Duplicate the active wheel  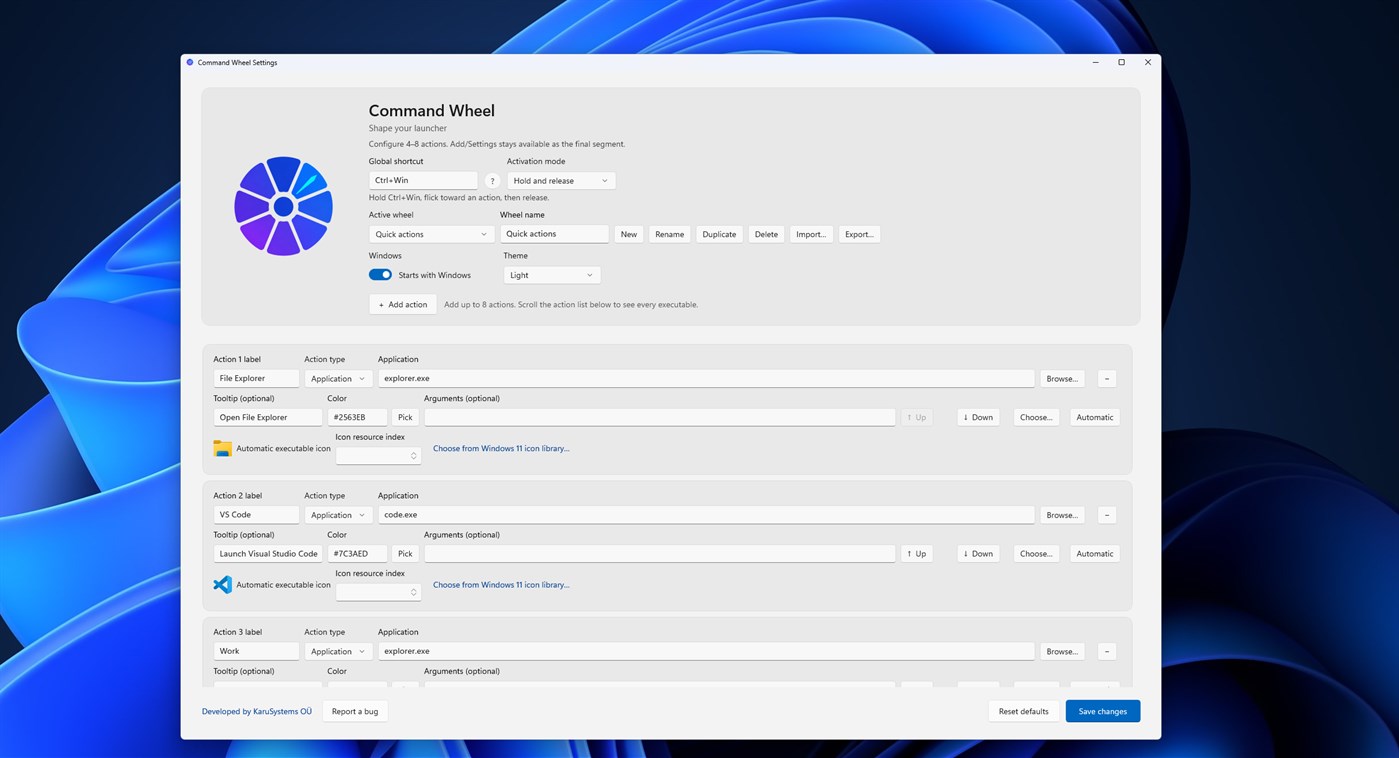pos(719,234)
